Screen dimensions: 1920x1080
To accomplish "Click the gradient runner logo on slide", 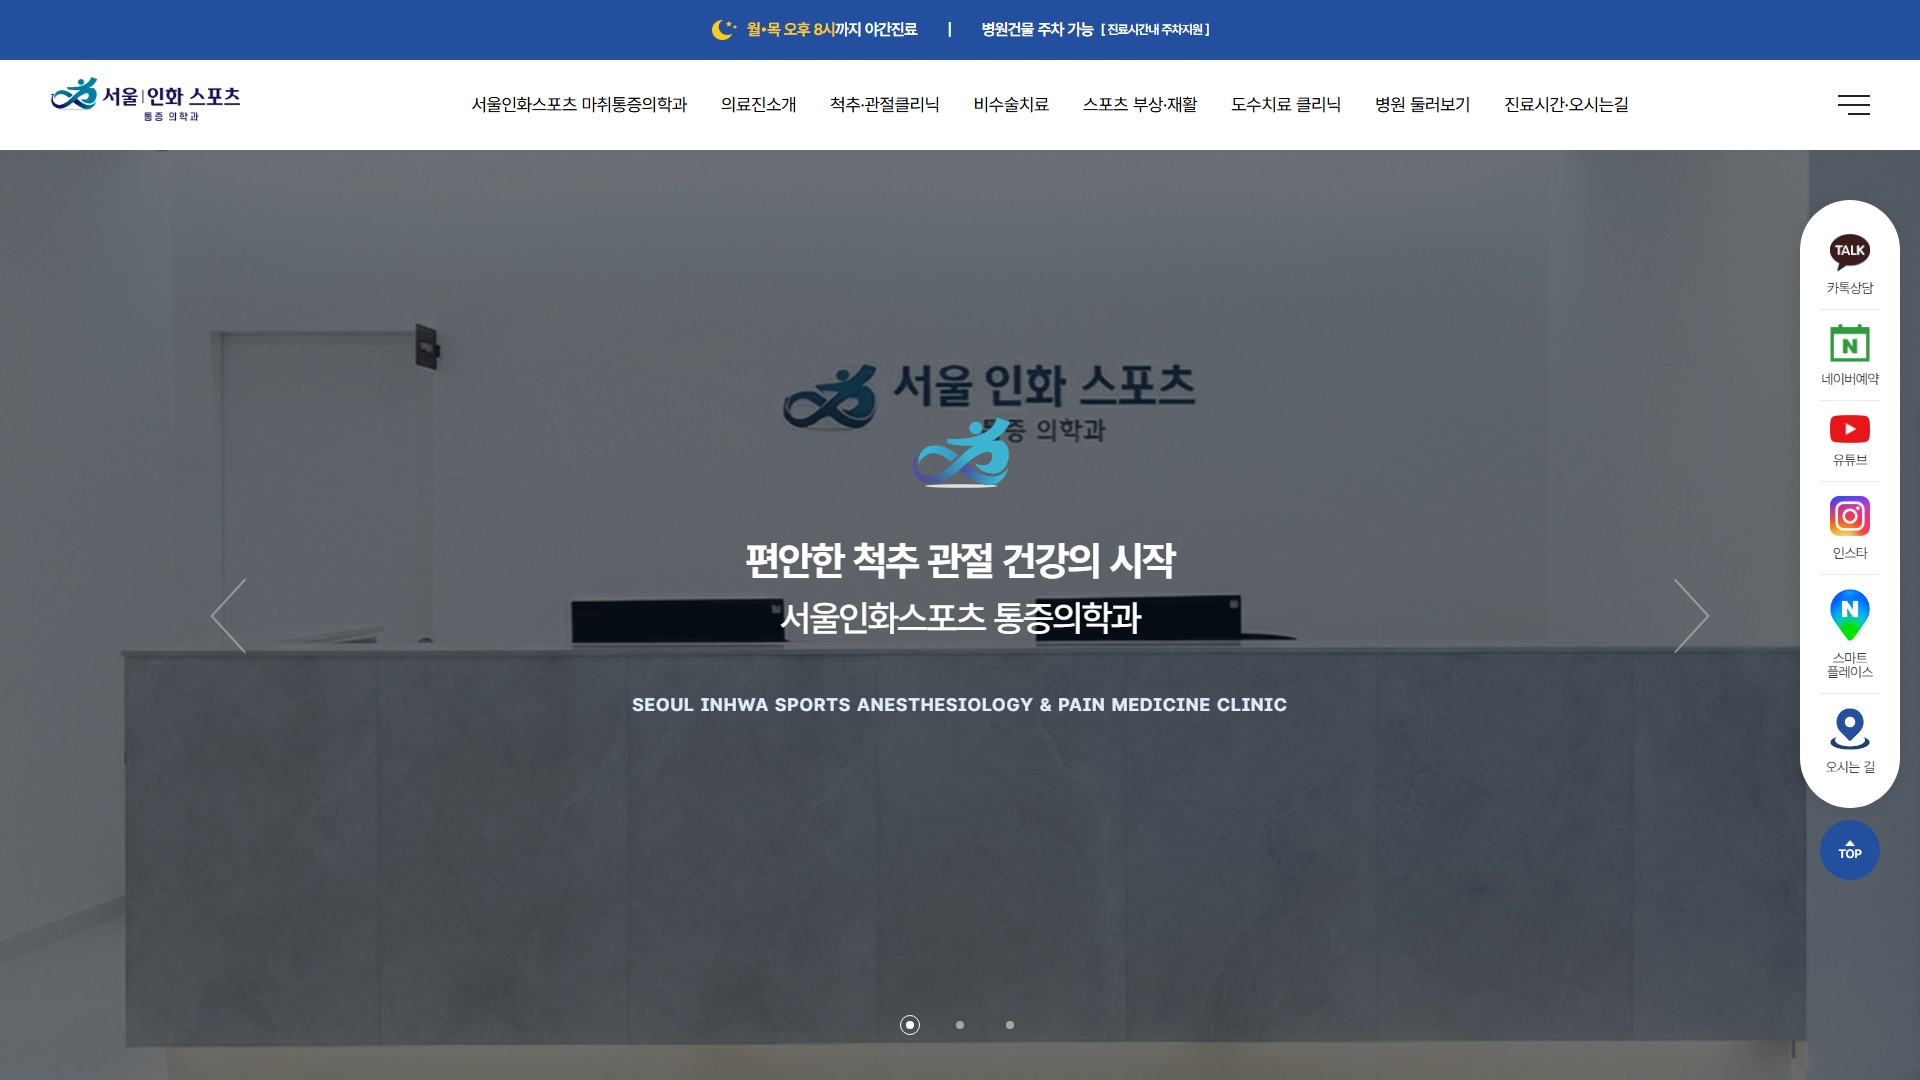I will pos(961,454).
